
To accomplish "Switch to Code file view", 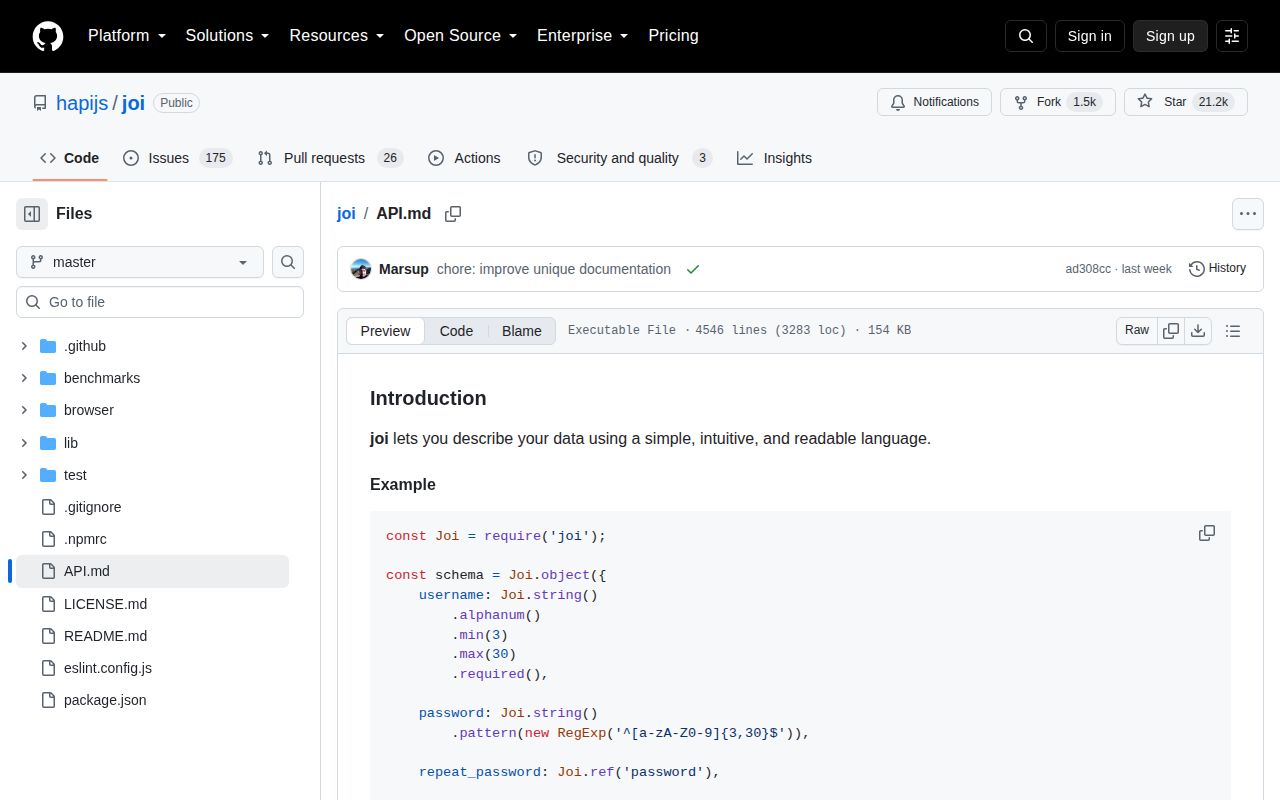I will 456,331.
